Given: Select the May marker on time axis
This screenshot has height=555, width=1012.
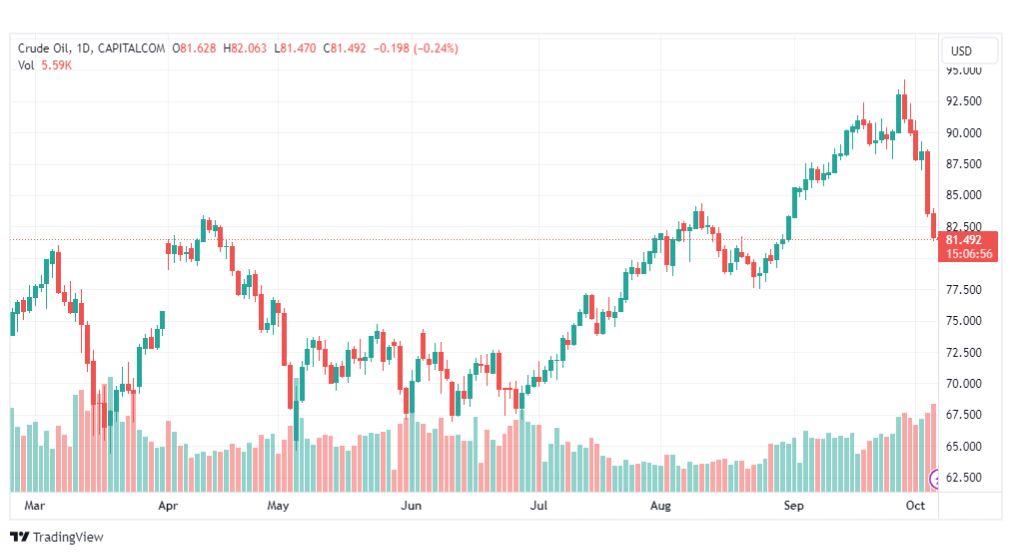Looking at the screenshot, I should click(278, 506).
